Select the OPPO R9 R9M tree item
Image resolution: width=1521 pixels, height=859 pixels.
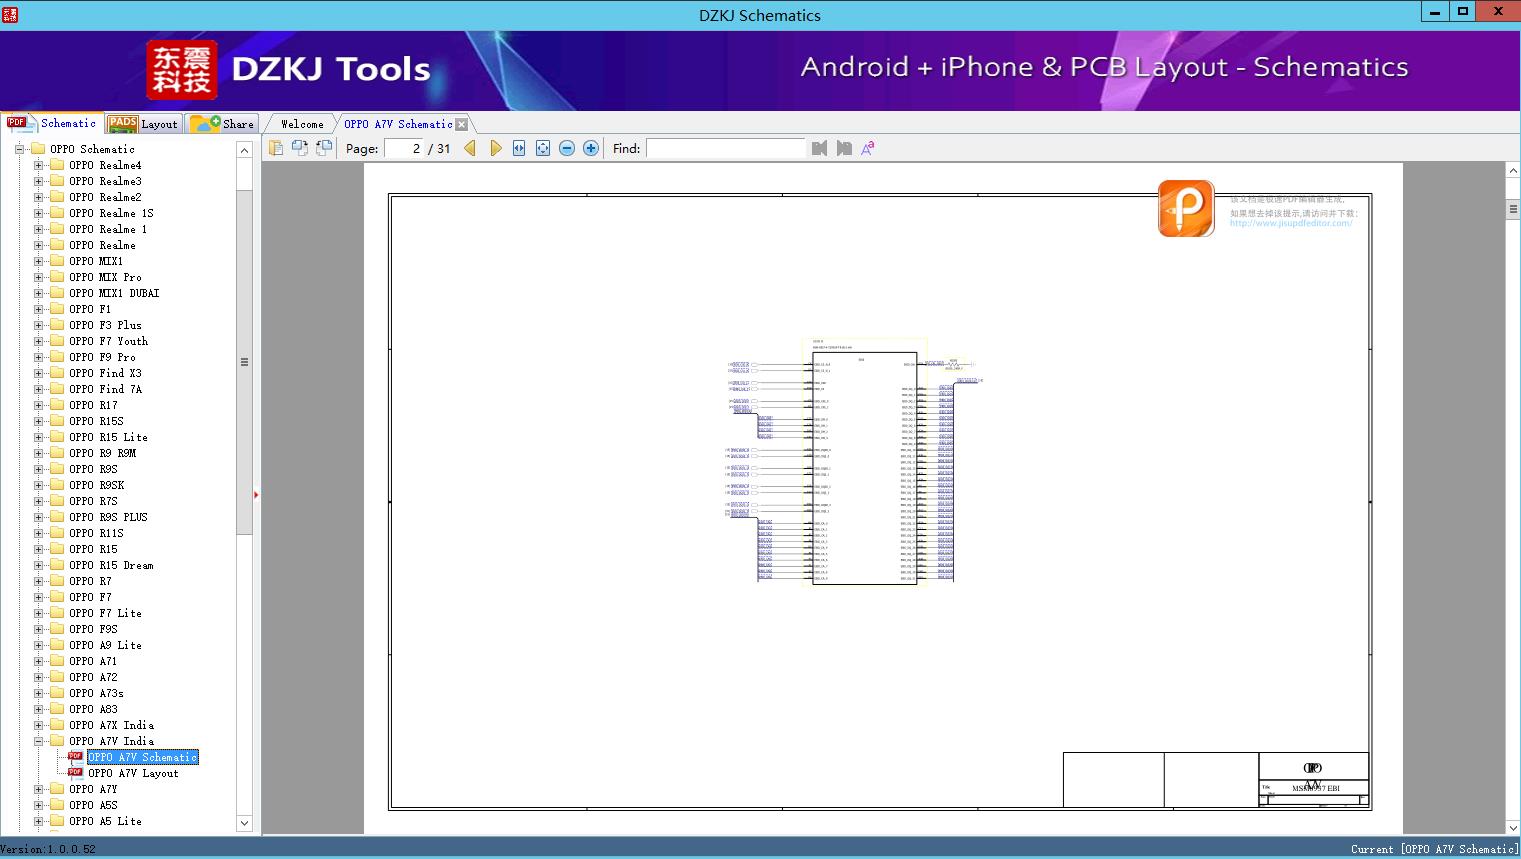click(x=102, y=453)
